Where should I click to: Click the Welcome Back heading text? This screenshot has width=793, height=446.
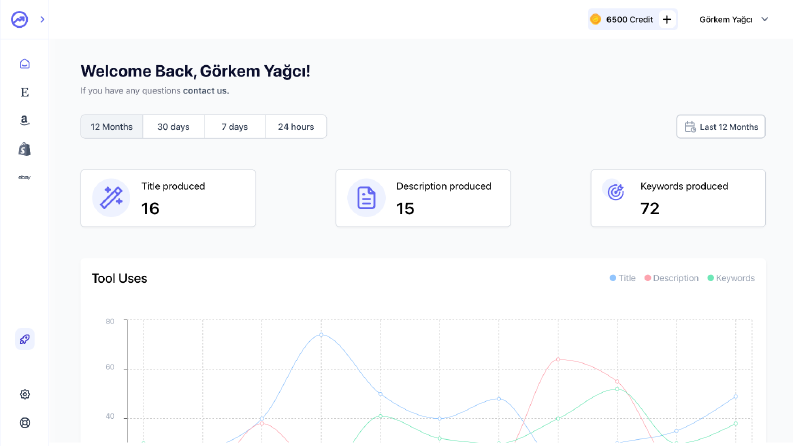[x=195, y=71]
